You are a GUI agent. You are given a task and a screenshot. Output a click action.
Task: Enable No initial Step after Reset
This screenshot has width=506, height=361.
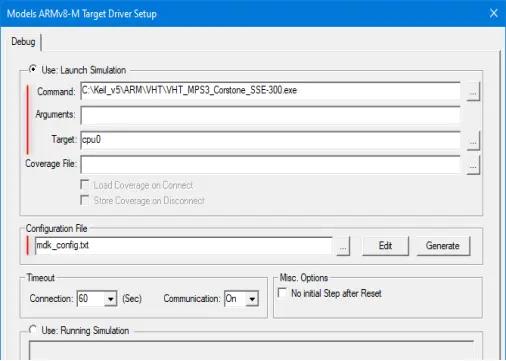282,293
